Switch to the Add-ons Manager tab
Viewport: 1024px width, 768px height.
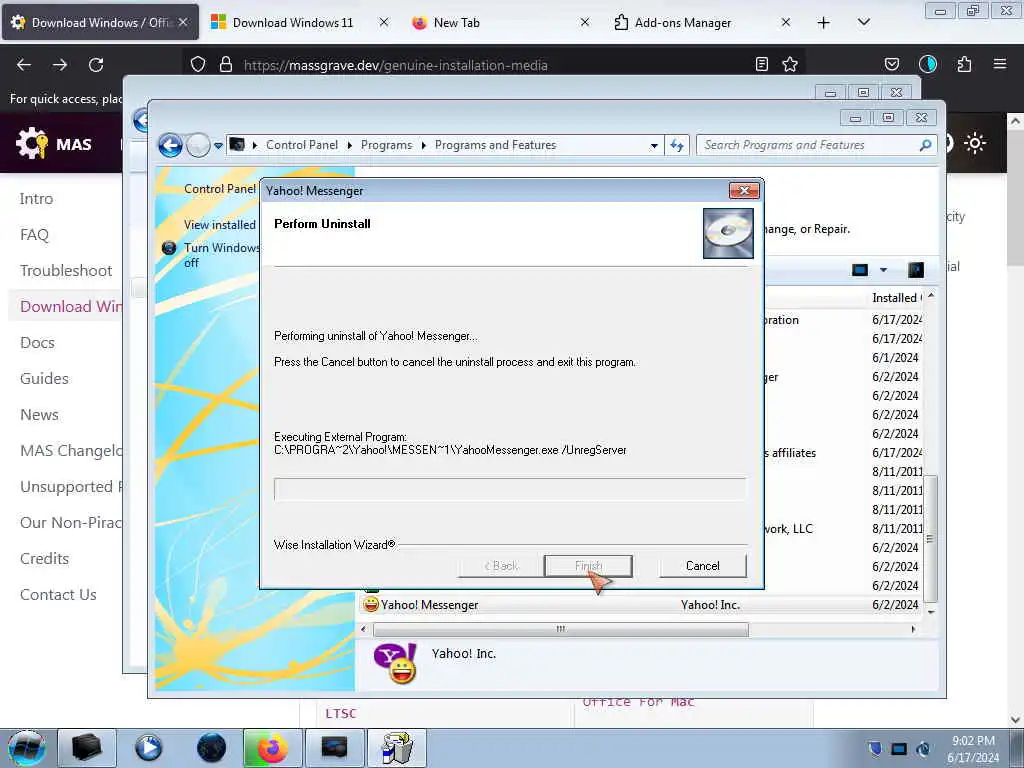point(682,22)
